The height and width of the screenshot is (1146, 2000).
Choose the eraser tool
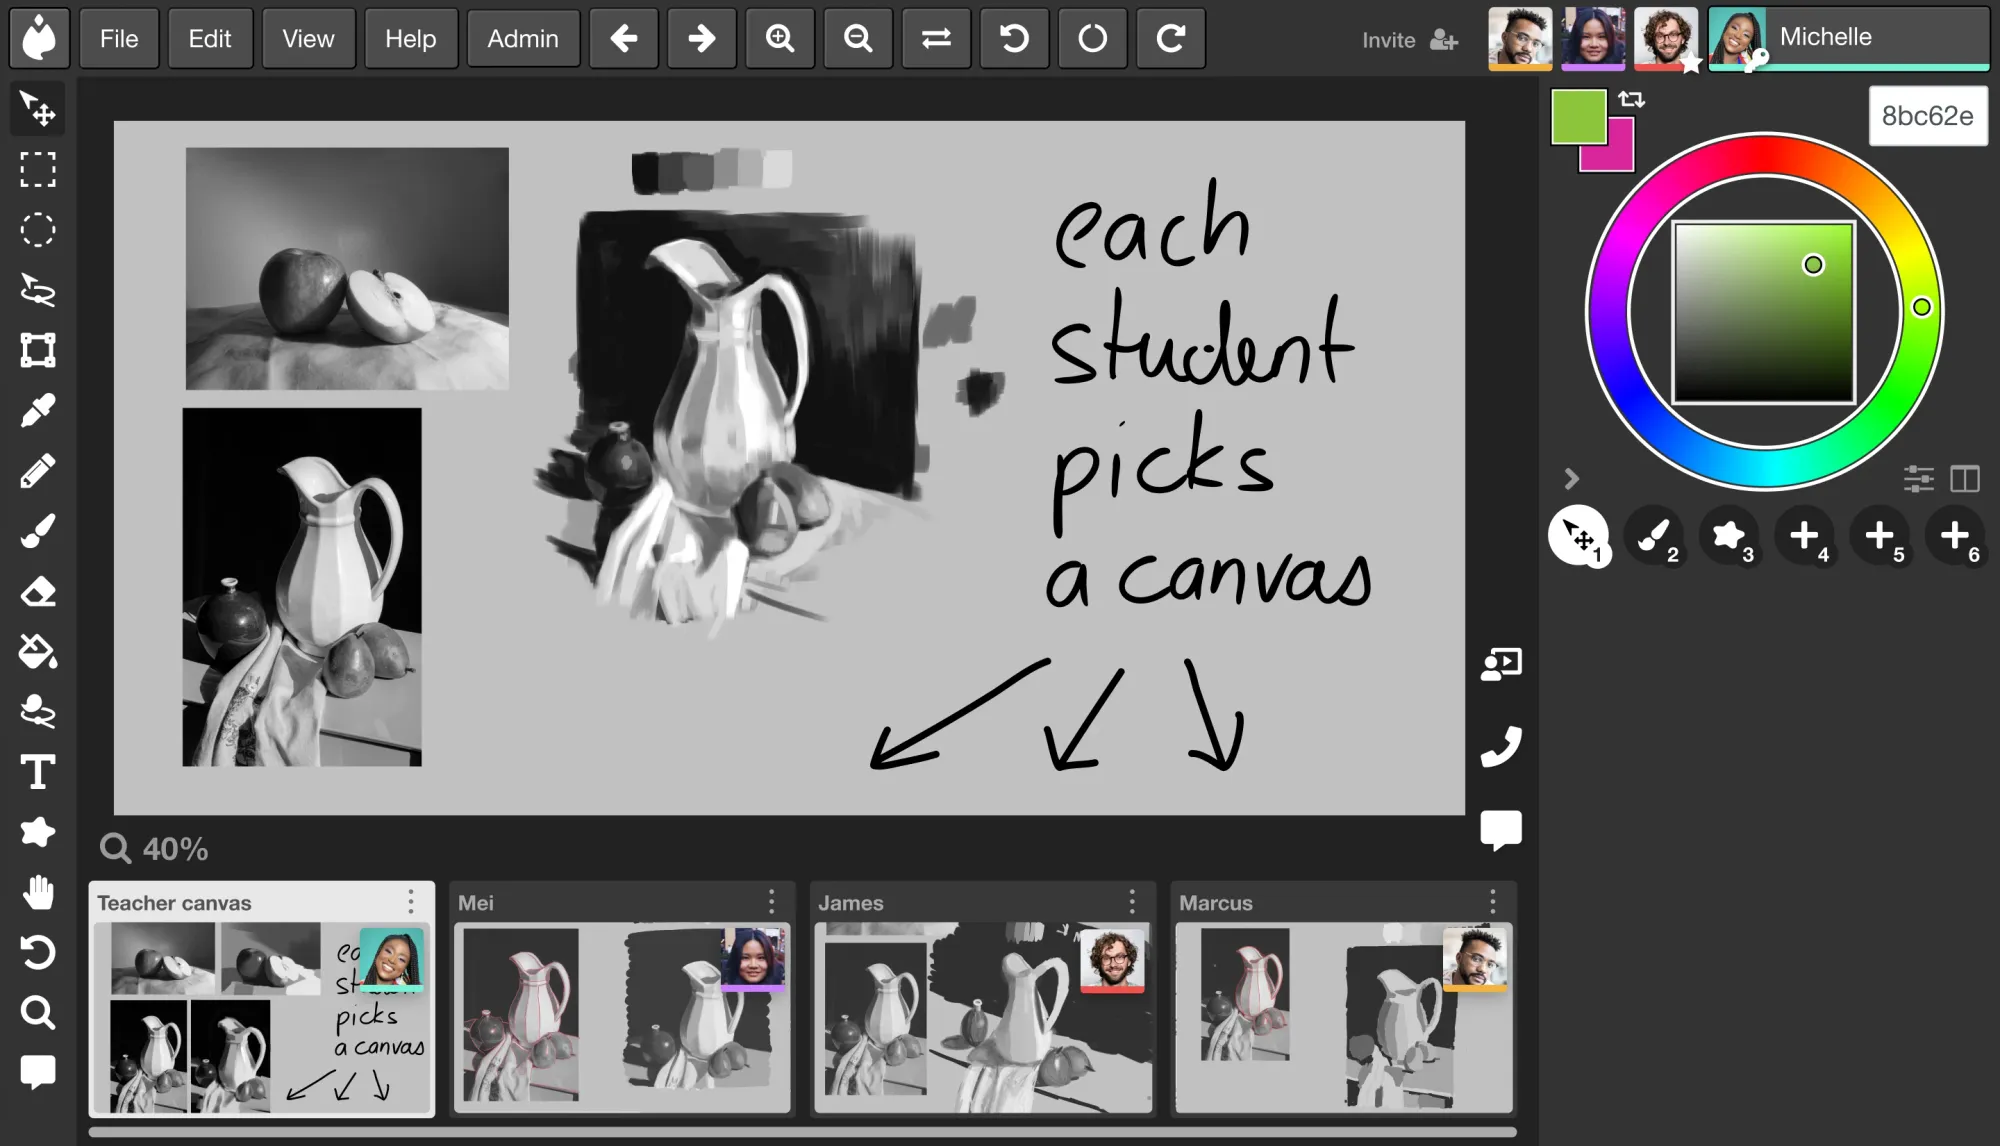tap(38, 592)
